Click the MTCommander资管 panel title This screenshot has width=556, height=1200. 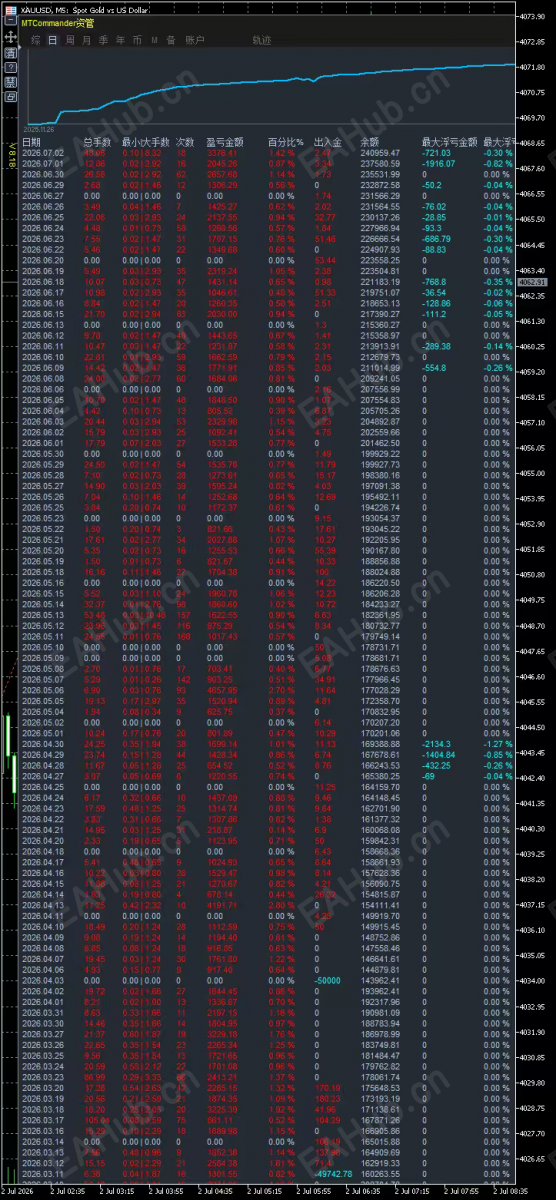pyautogui.click(x=57, y=23)
